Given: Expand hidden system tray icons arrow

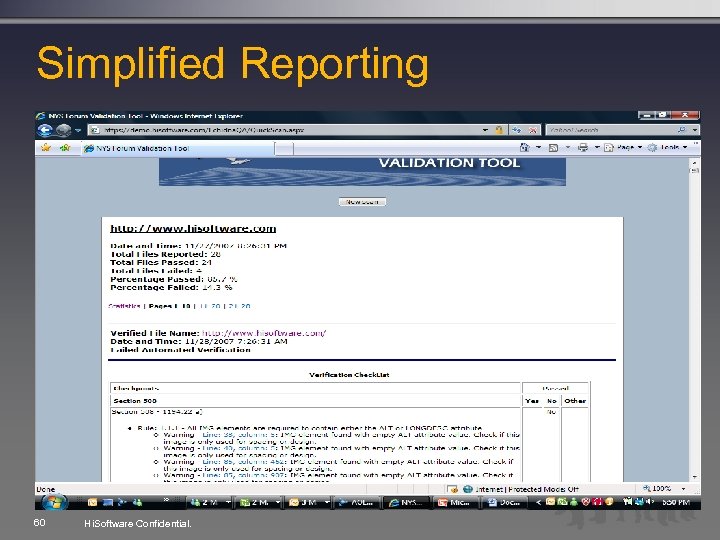Looking at the screenshot, I should 538,502.
